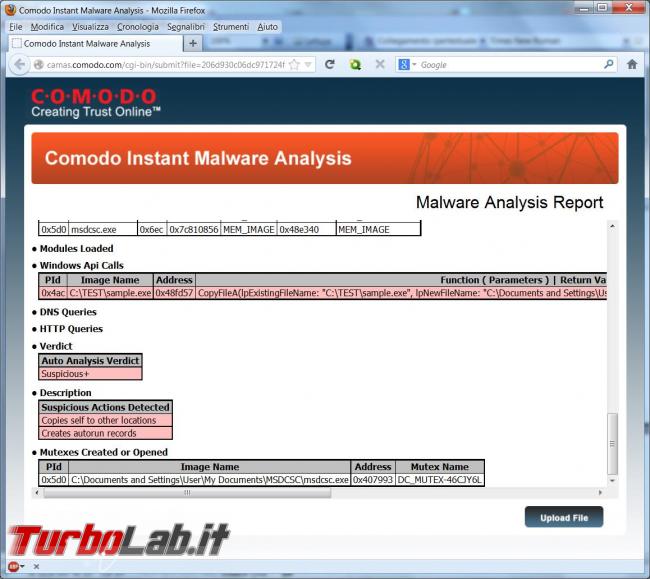This screenshot has height=579, width=650.
Task: Click the Firefox back arrow button
Action: pos(19,65)
